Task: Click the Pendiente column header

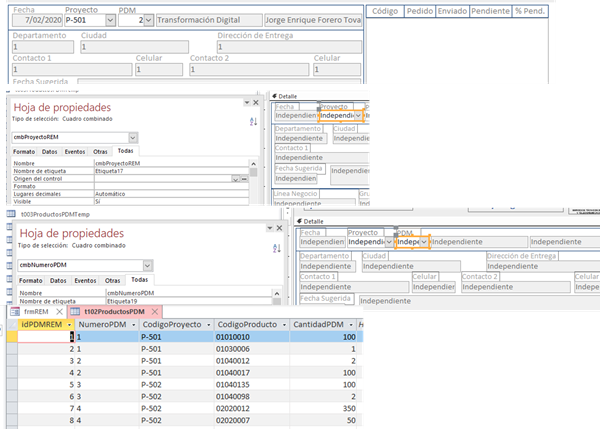Action: (x=489, y=11)
